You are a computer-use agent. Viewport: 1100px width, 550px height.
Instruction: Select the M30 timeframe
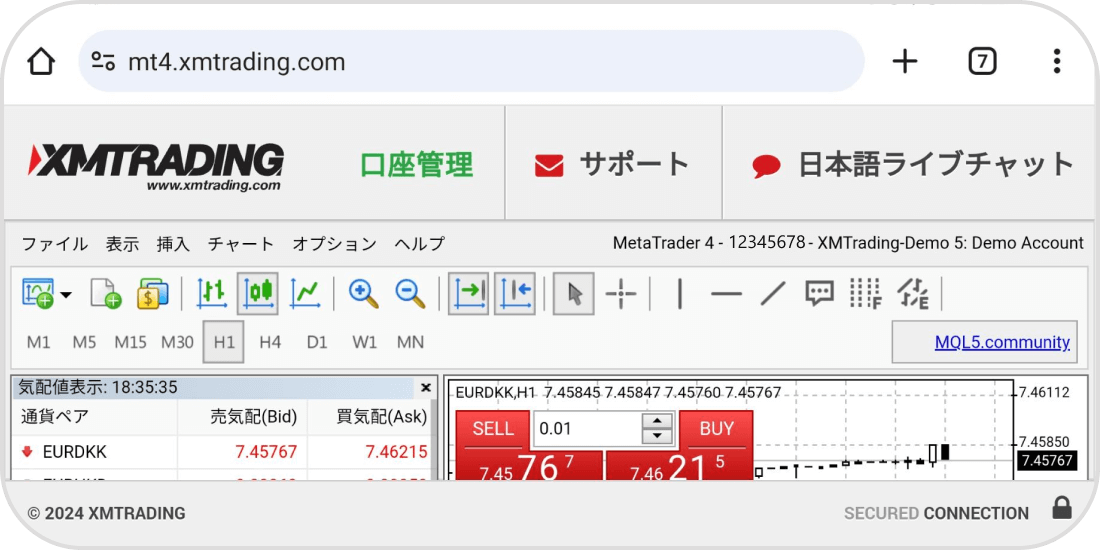click(177, 342)
